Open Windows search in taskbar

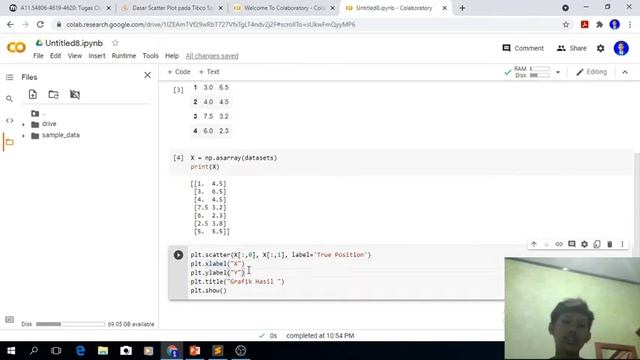(34, 351)
